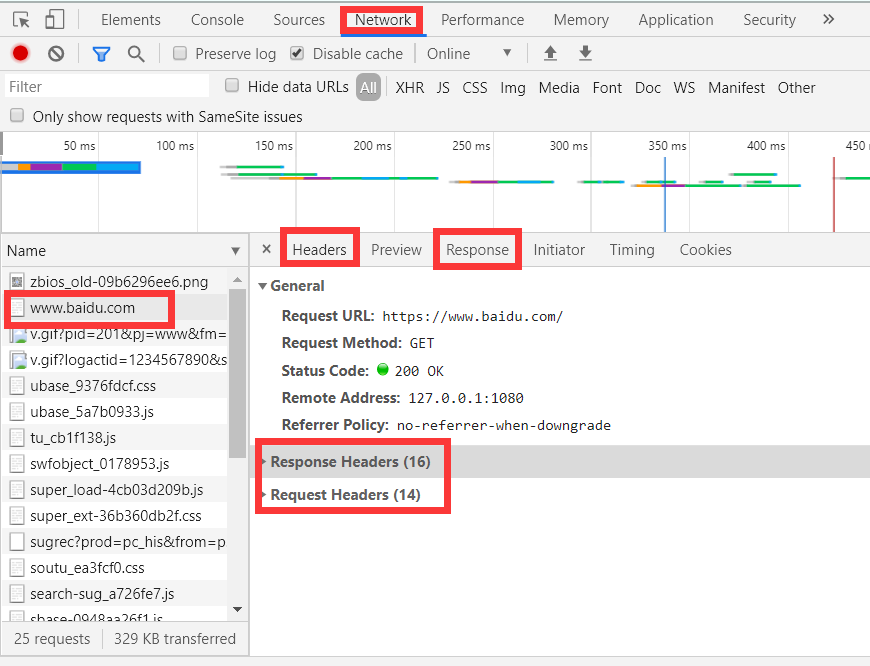Expand the Request Headers (14) section
This screenshot has width=870, height=666.
[345, 495]
